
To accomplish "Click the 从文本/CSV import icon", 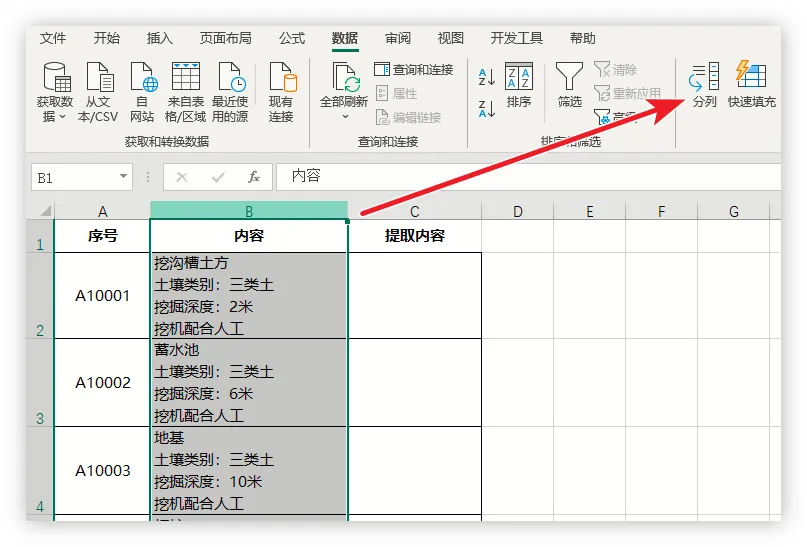I will [x=98, y=77].
